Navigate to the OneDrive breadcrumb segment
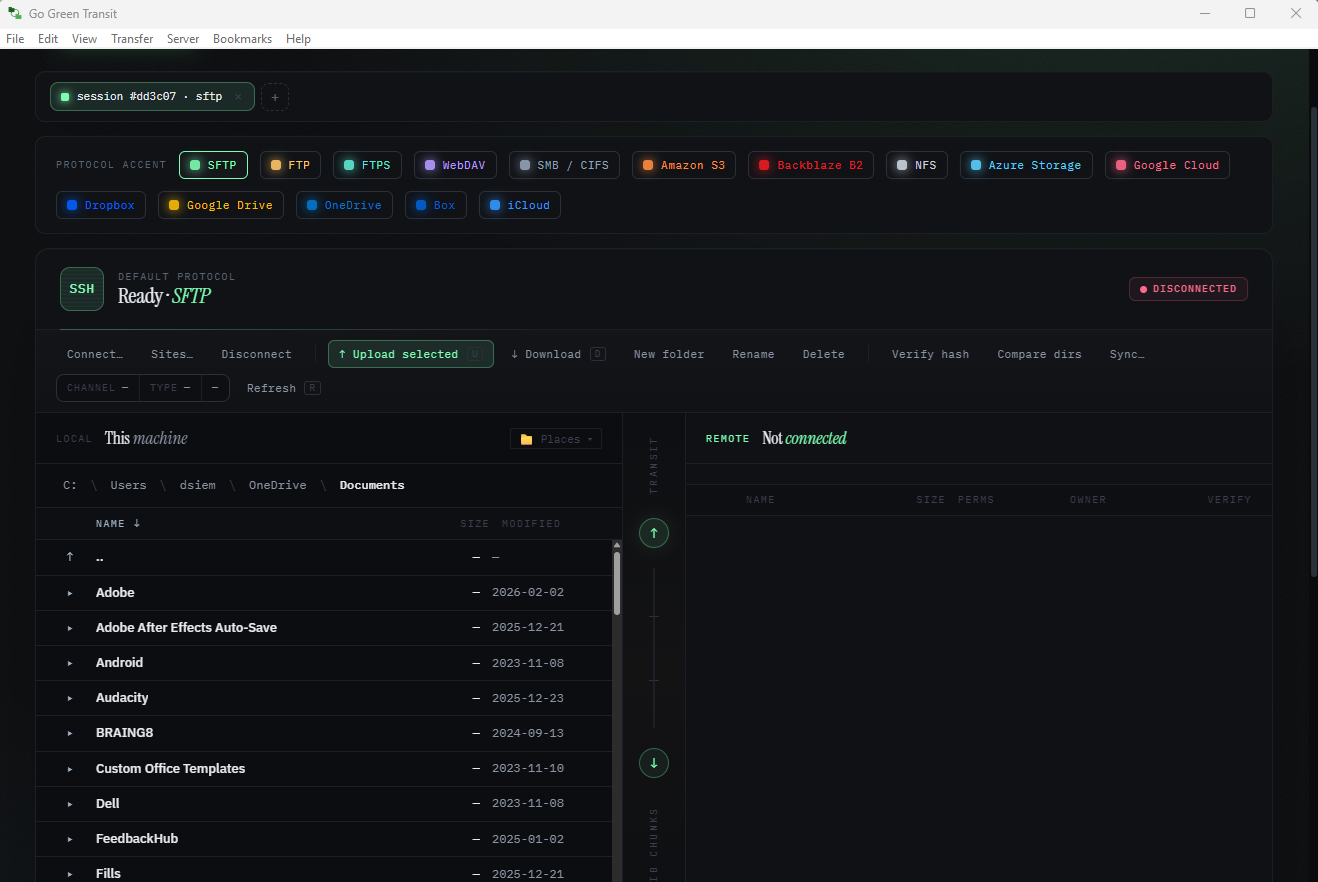Screen dimensions: 1318x882 (x=277, y=485)
